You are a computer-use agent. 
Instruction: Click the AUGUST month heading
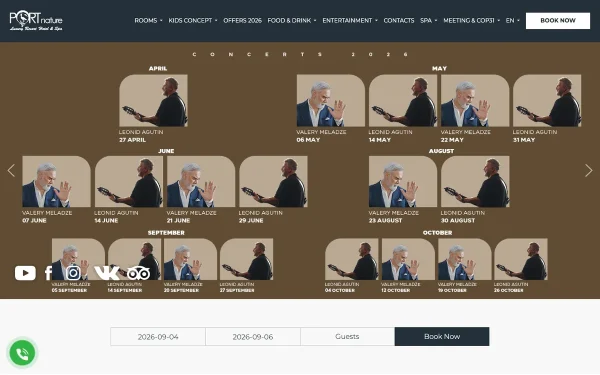point(441,151)
